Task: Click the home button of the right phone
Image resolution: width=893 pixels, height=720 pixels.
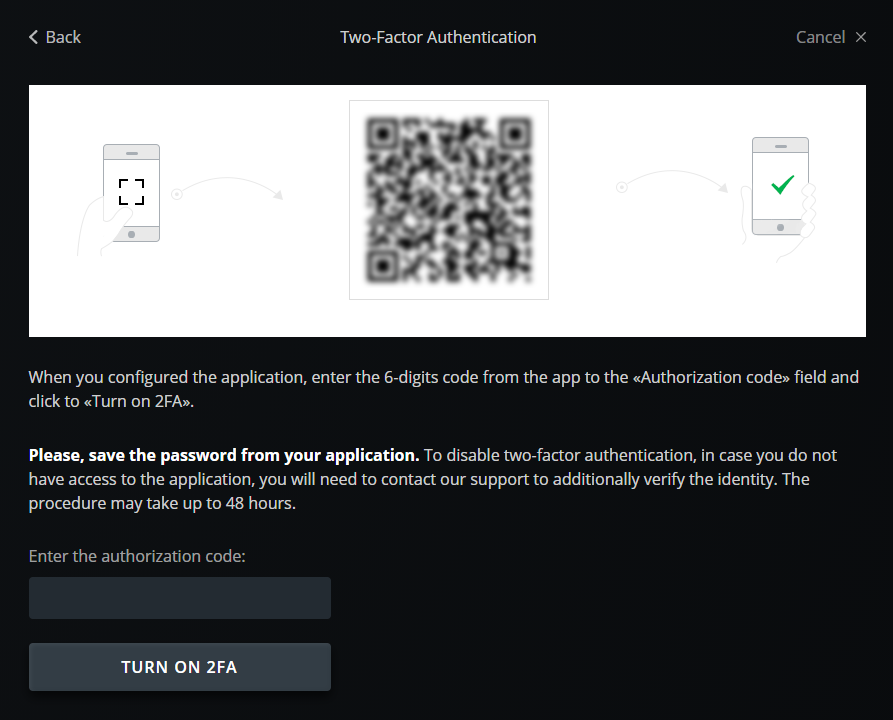Action: (780, 227)
